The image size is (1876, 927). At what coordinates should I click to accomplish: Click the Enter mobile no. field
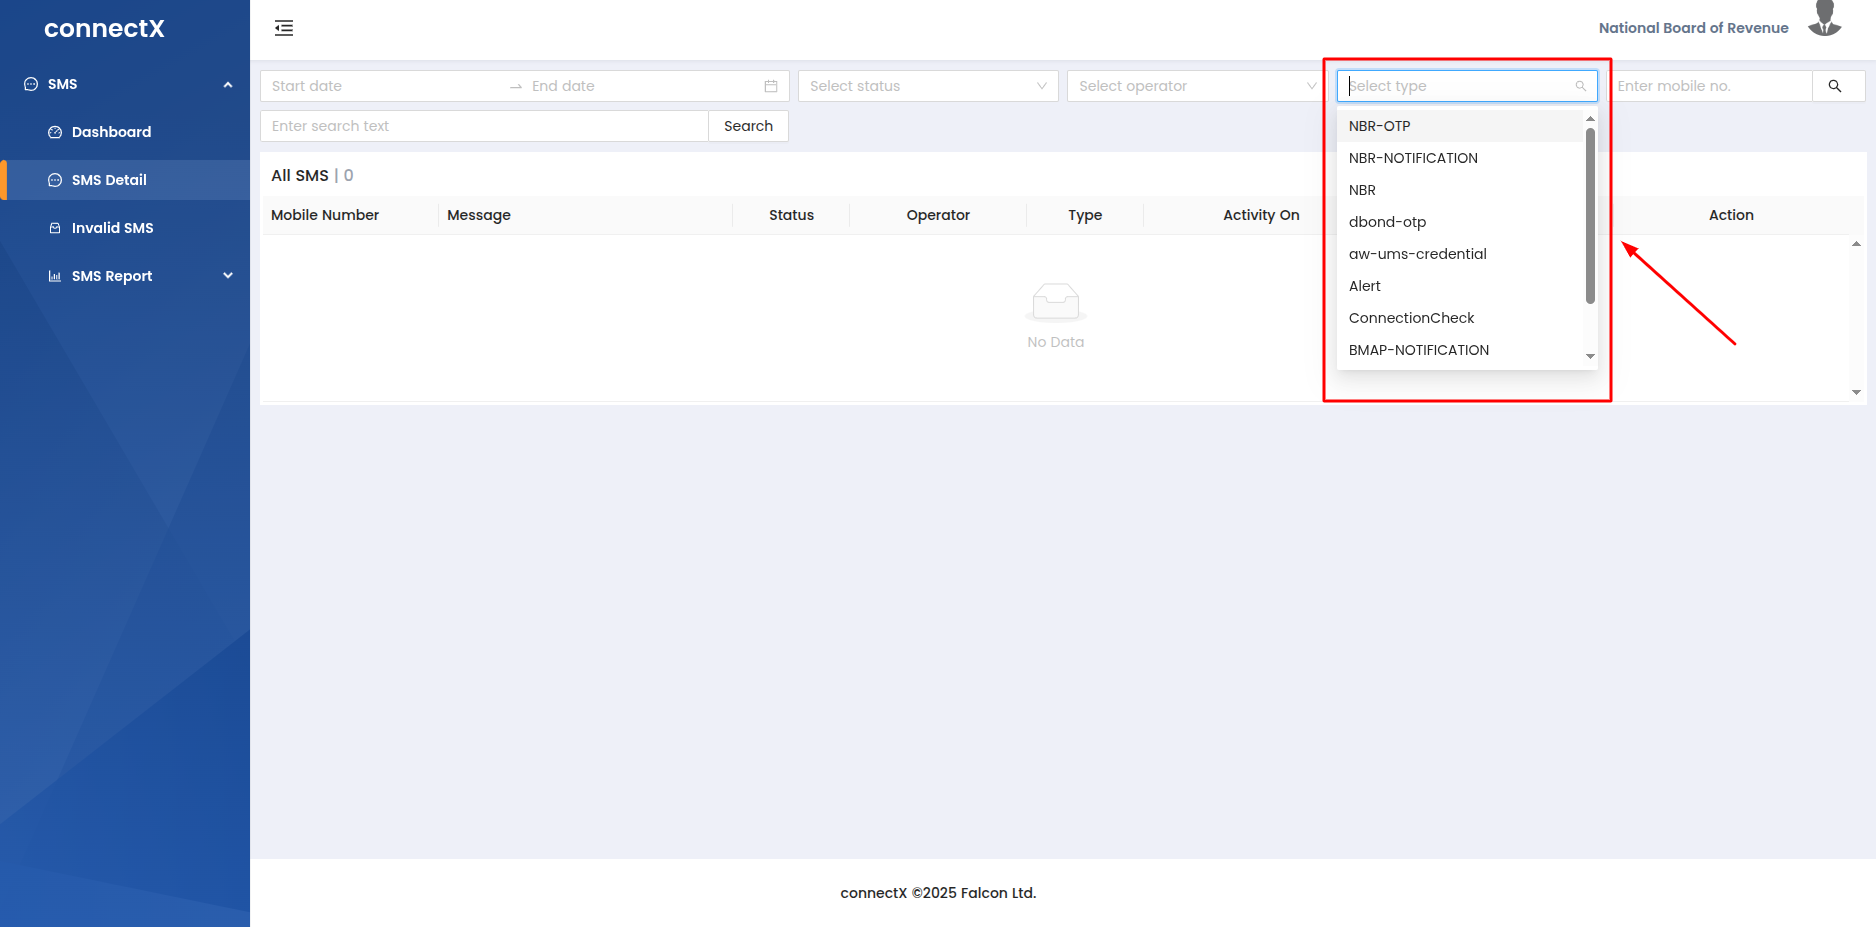click(1712, 86)
